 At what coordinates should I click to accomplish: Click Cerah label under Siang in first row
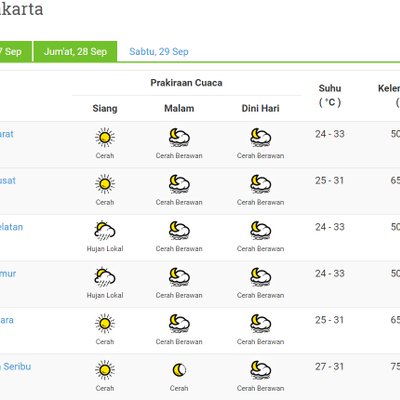(x=105, y=156)
